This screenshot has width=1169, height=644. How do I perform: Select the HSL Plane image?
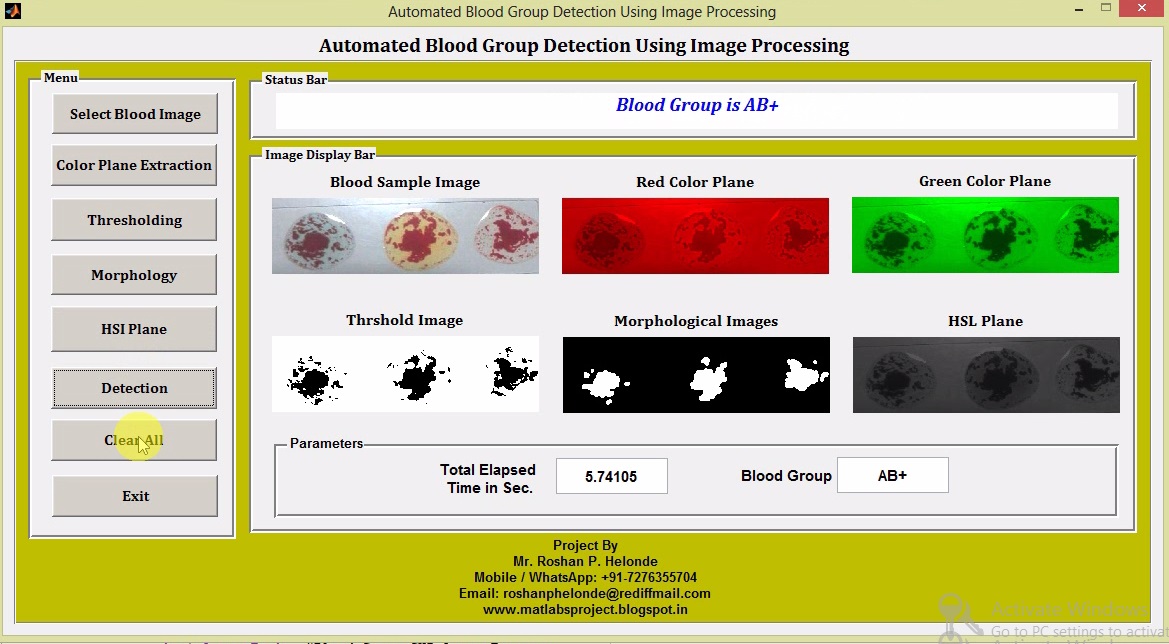point(984,374)
